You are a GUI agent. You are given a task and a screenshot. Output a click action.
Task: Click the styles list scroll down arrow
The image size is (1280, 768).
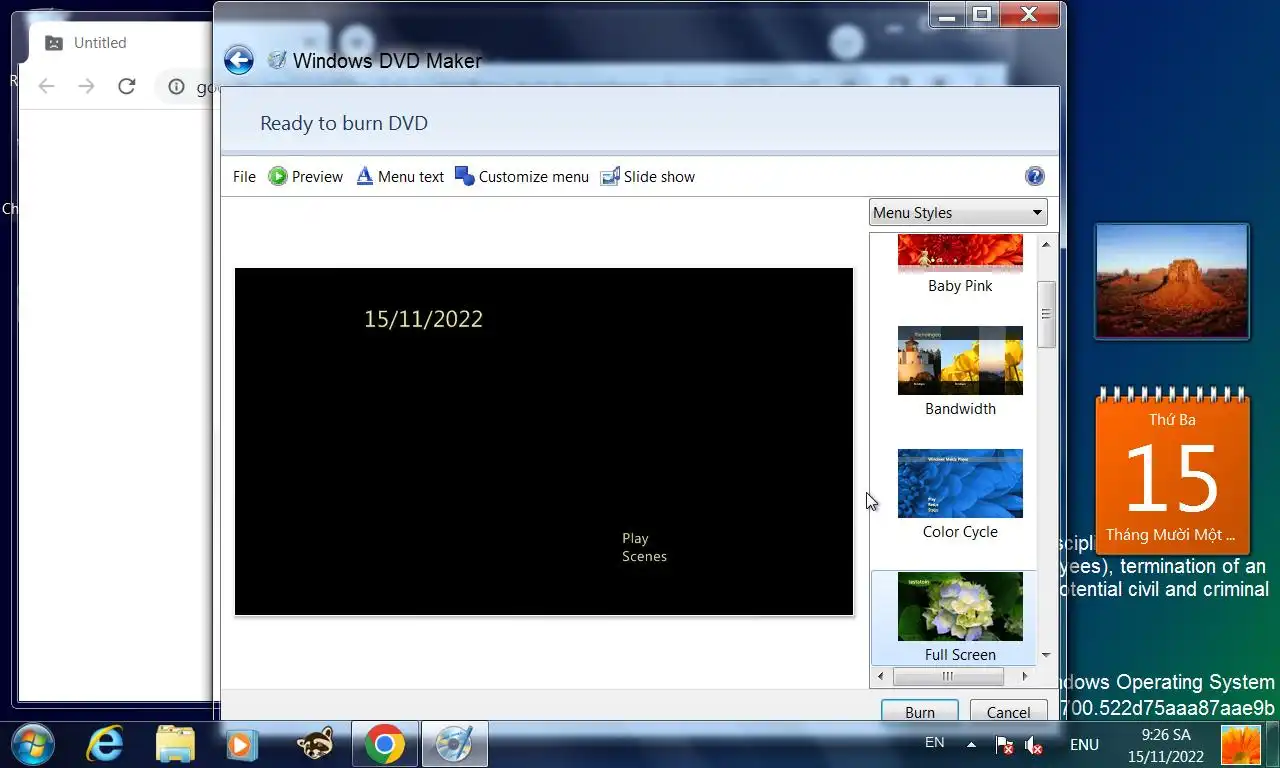pos(1046,655)
